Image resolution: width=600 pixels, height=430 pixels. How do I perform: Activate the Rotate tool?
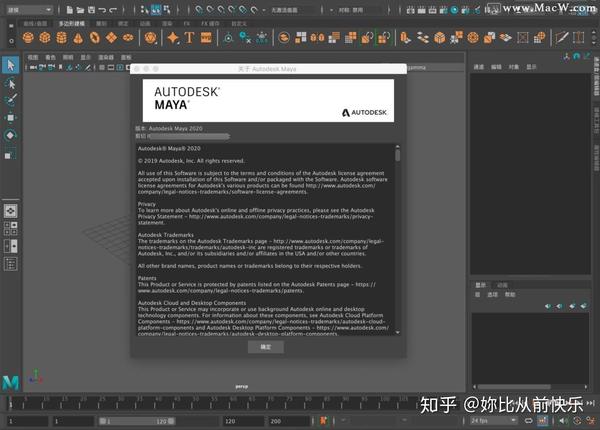click(x=11, y=135)
